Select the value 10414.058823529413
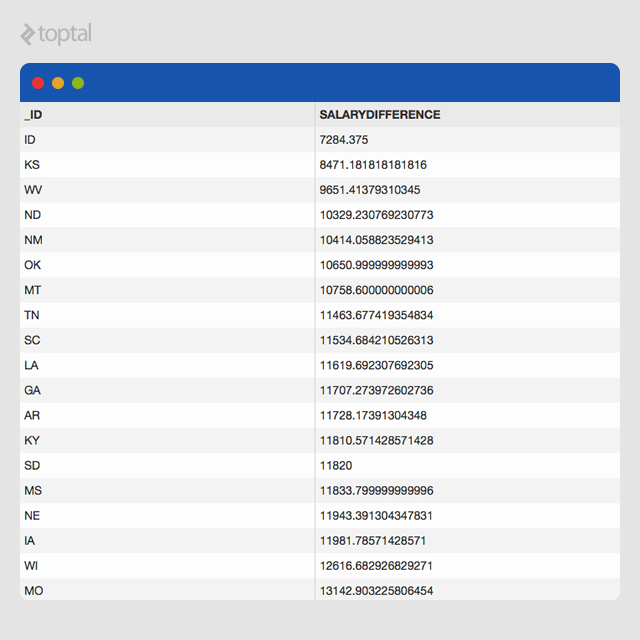 click(x=376, y=240)
